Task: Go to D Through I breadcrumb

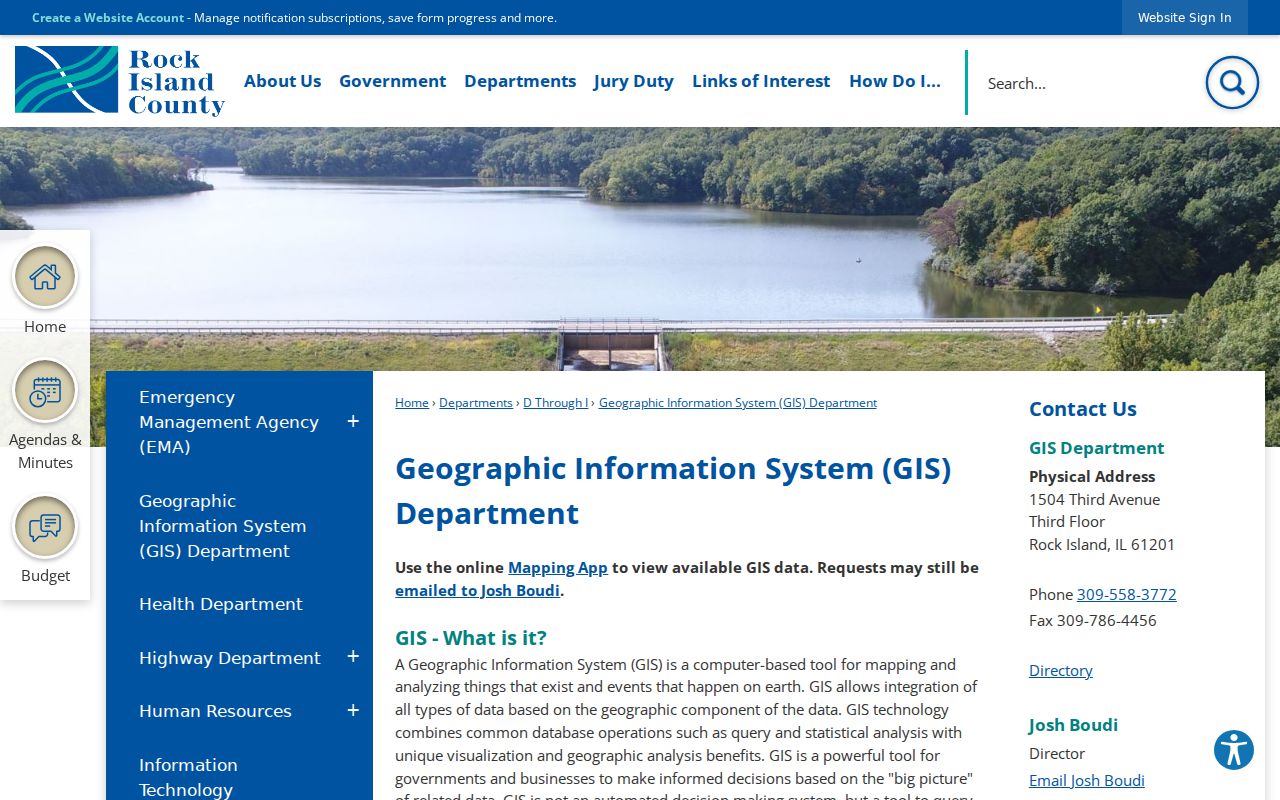Action: coord(555,403)
